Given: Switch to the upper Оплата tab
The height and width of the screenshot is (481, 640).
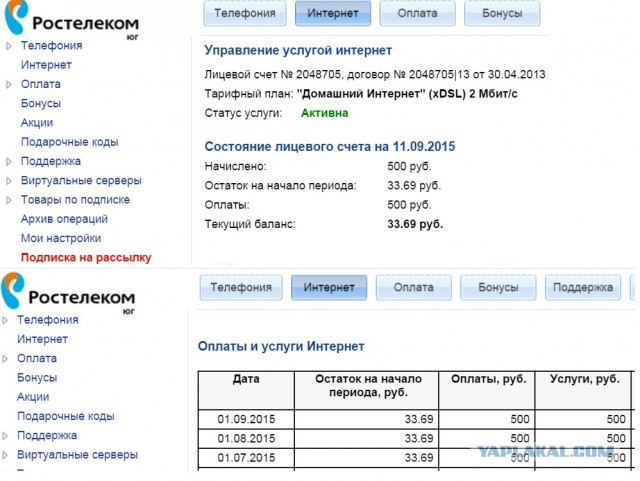Looking at the screenshot, I should pyautogui.click(x=418, y=13).
